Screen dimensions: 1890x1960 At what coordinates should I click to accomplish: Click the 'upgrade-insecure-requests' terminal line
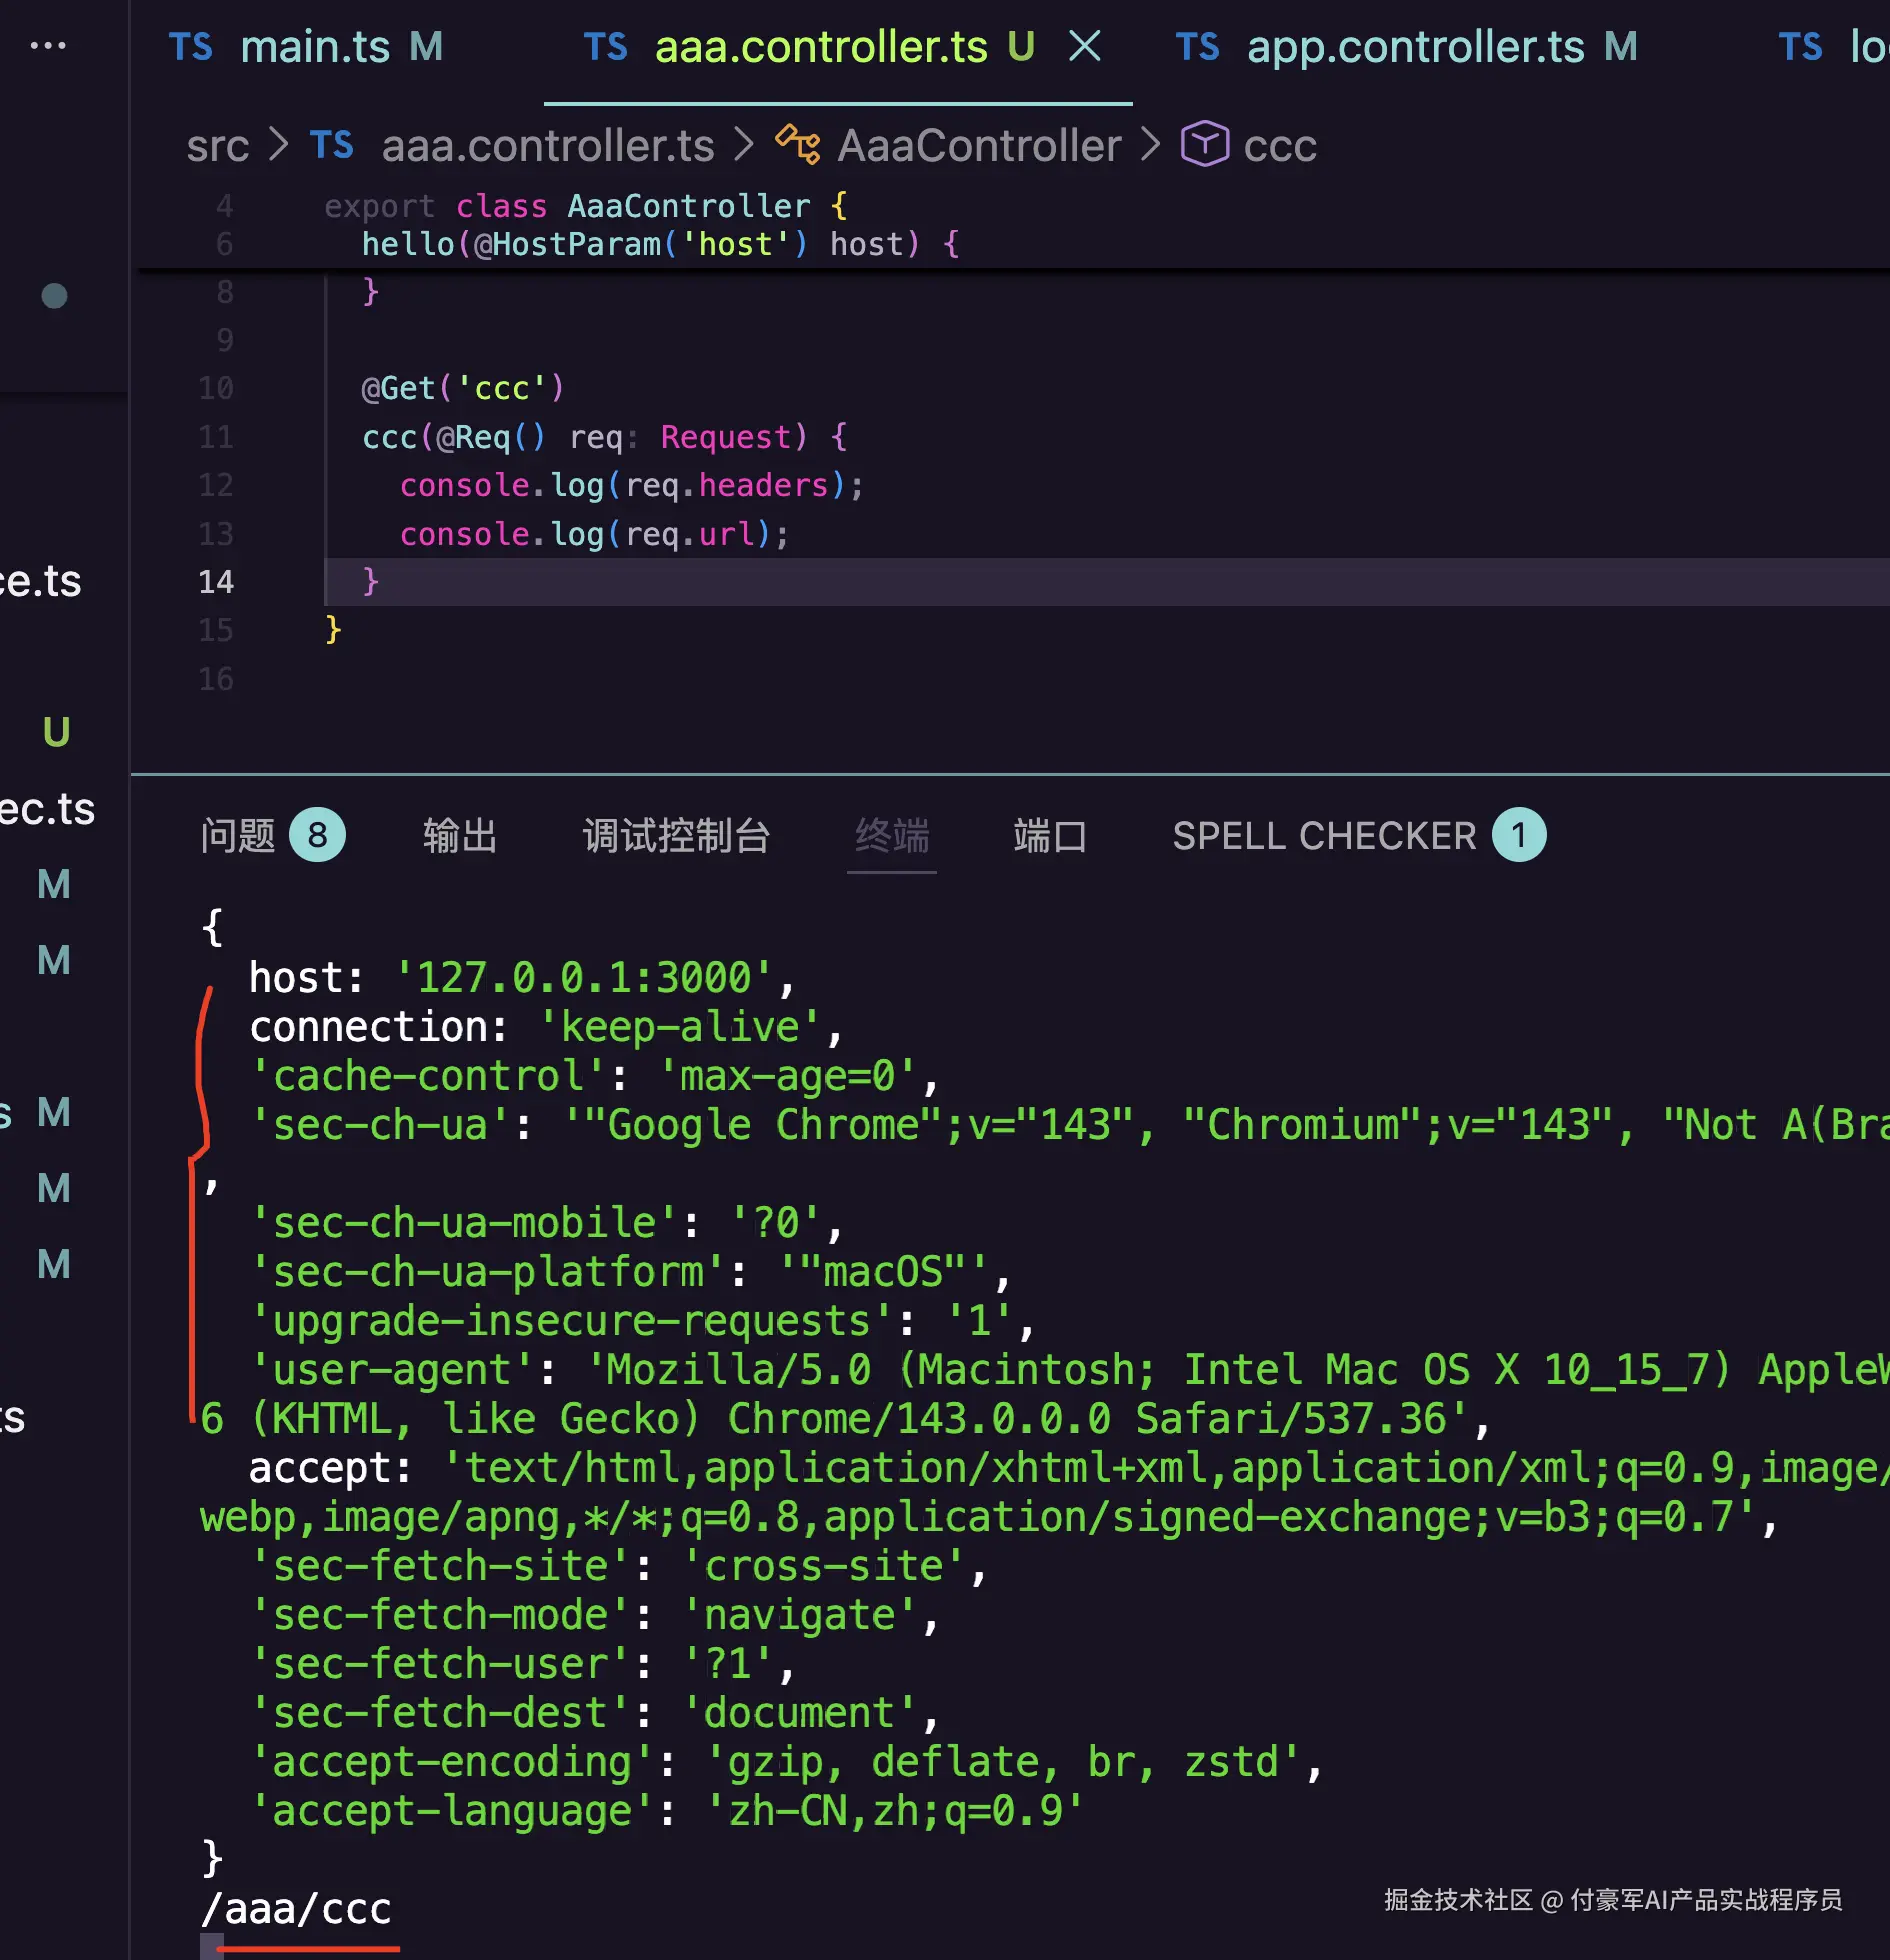click(642, 1321)
